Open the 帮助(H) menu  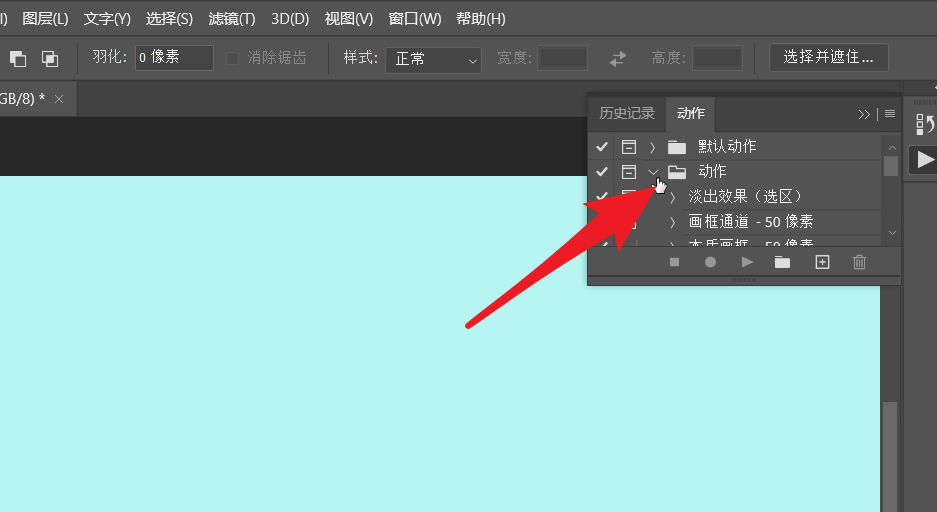tap(480, 19)
